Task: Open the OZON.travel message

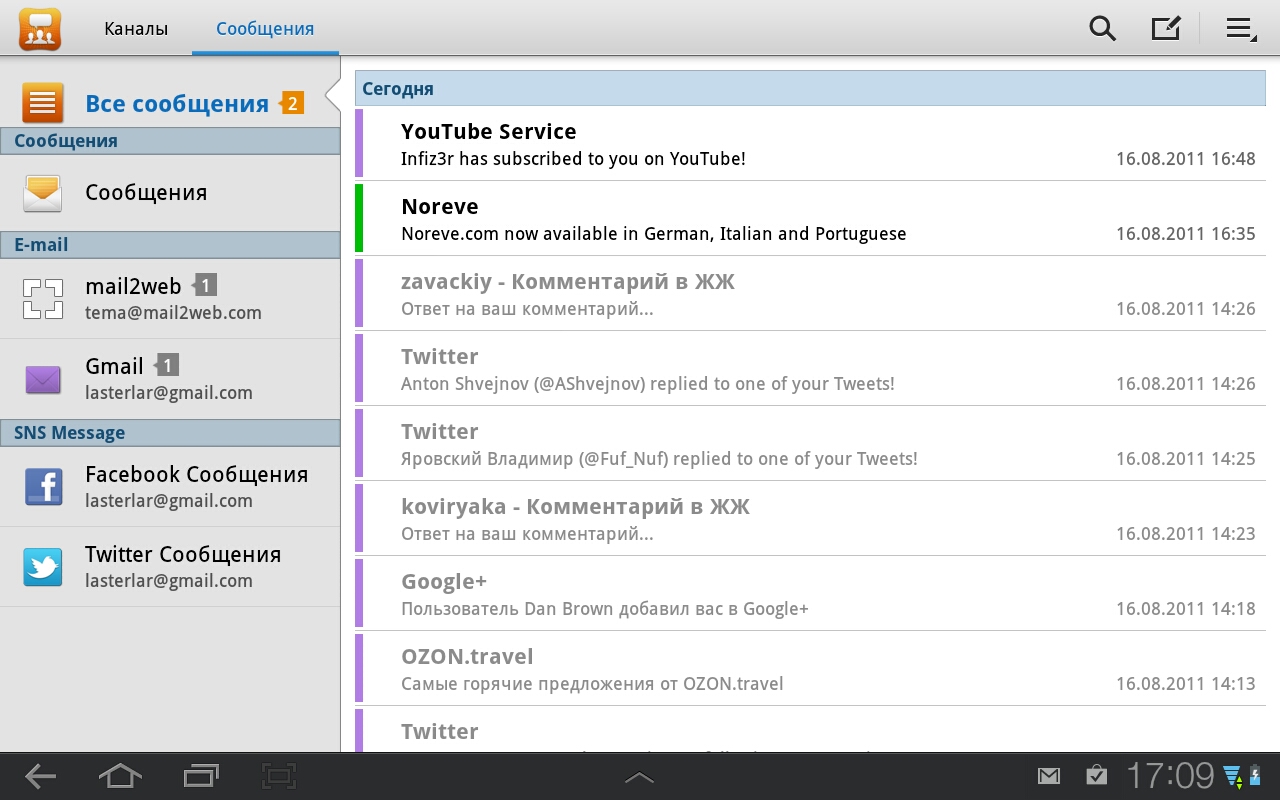Action: [x=810, y=668]
